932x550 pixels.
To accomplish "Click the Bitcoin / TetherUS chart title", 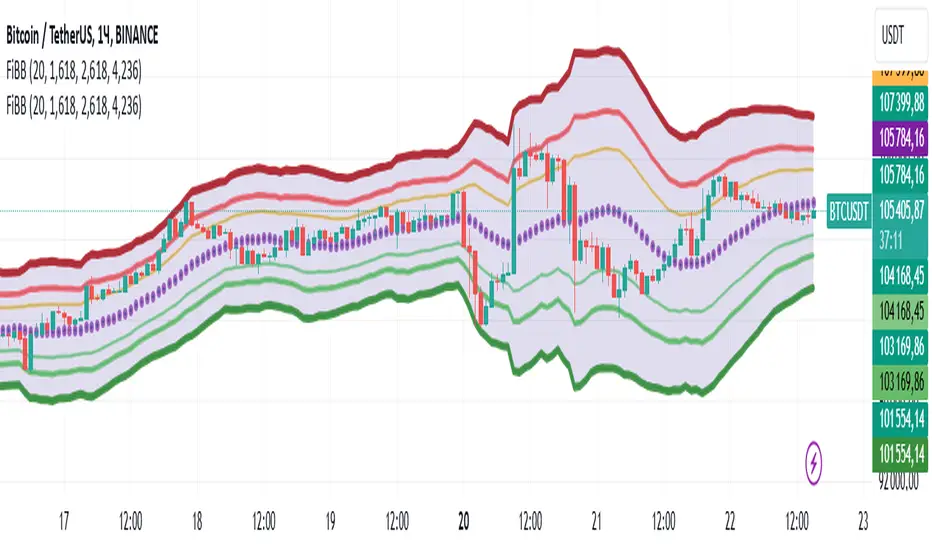I will coord(85,36).
